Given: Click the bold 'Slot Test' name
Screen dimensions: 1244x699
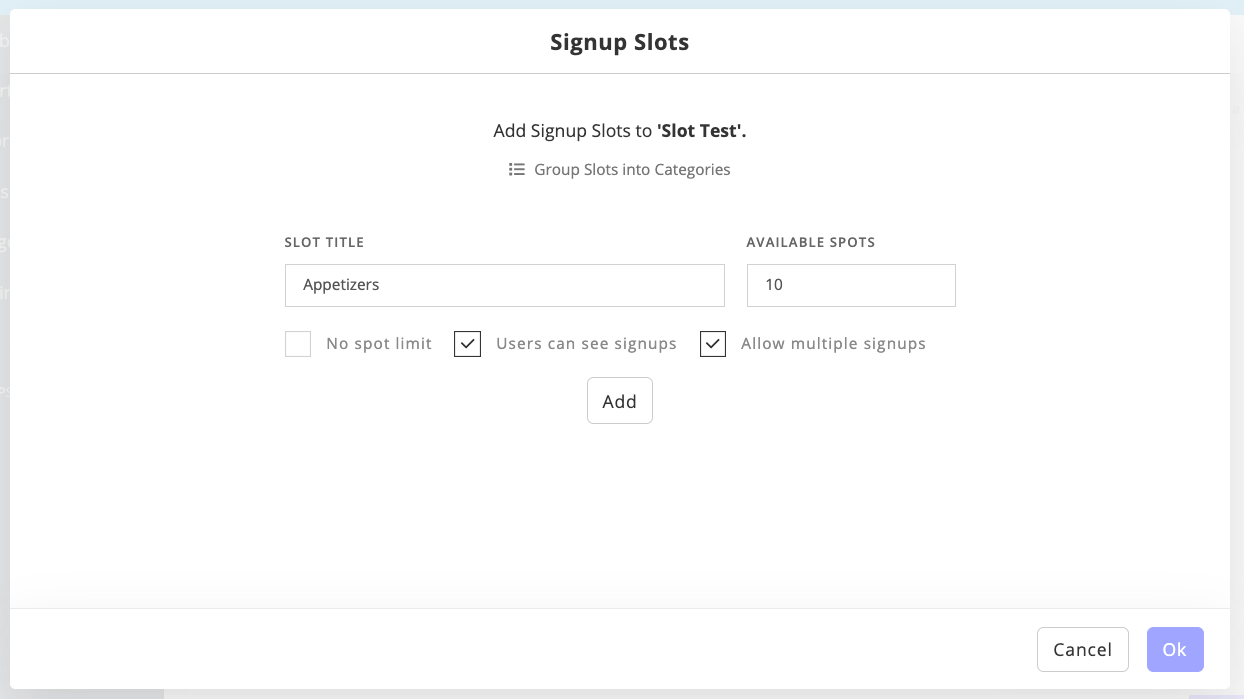Looking at the screenshot, I should 702,131.
